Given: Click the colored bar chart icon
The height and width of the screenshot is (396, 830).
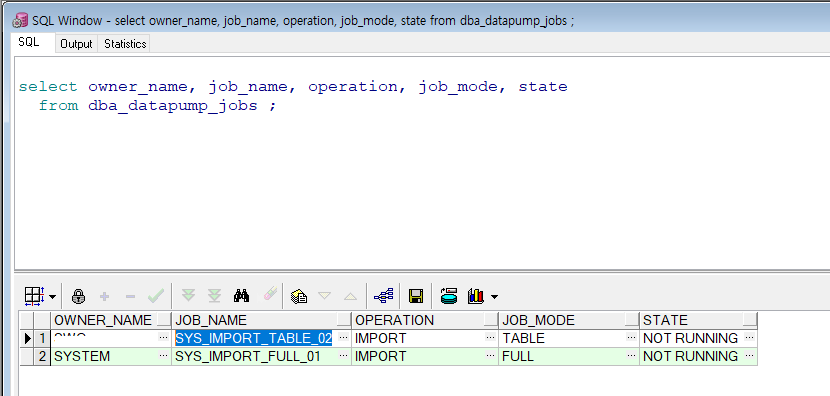Looking at the screenshot, I should click(x=476, y=296).
